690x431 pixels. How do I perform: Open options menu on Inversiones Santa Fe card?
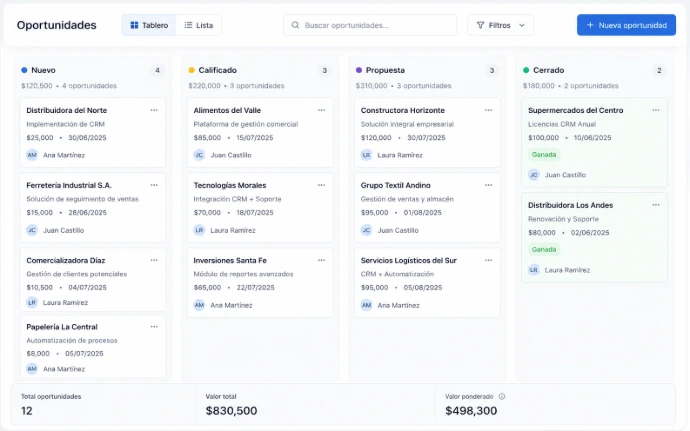(x=321, y=260)
